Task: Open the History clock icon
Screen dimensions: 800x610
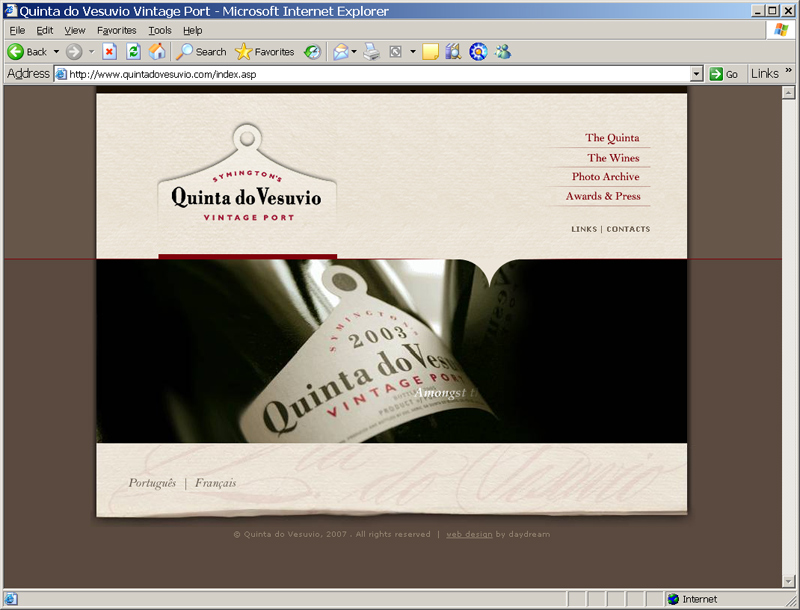Action: tap(312, 52)
